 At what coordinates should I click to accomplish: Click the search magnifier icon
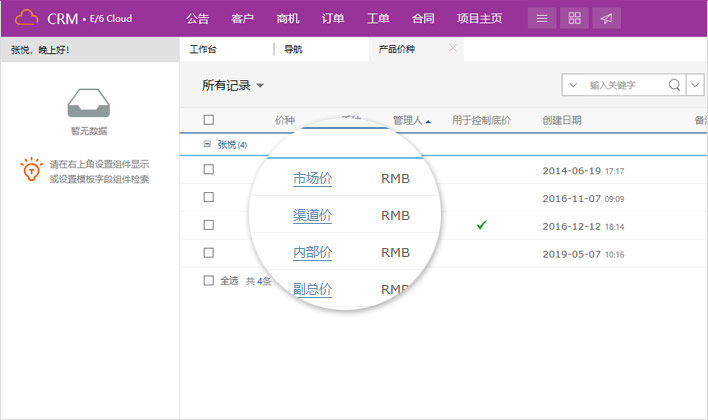674,85
